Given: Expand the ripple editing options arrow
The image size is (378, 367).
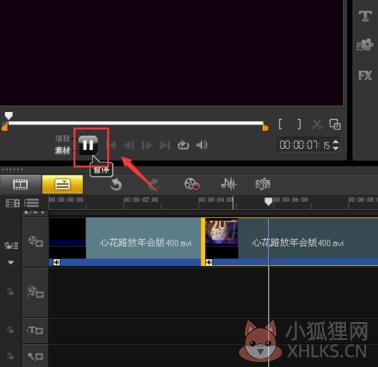Looking at the screenshot, I should tap(11, 262).
